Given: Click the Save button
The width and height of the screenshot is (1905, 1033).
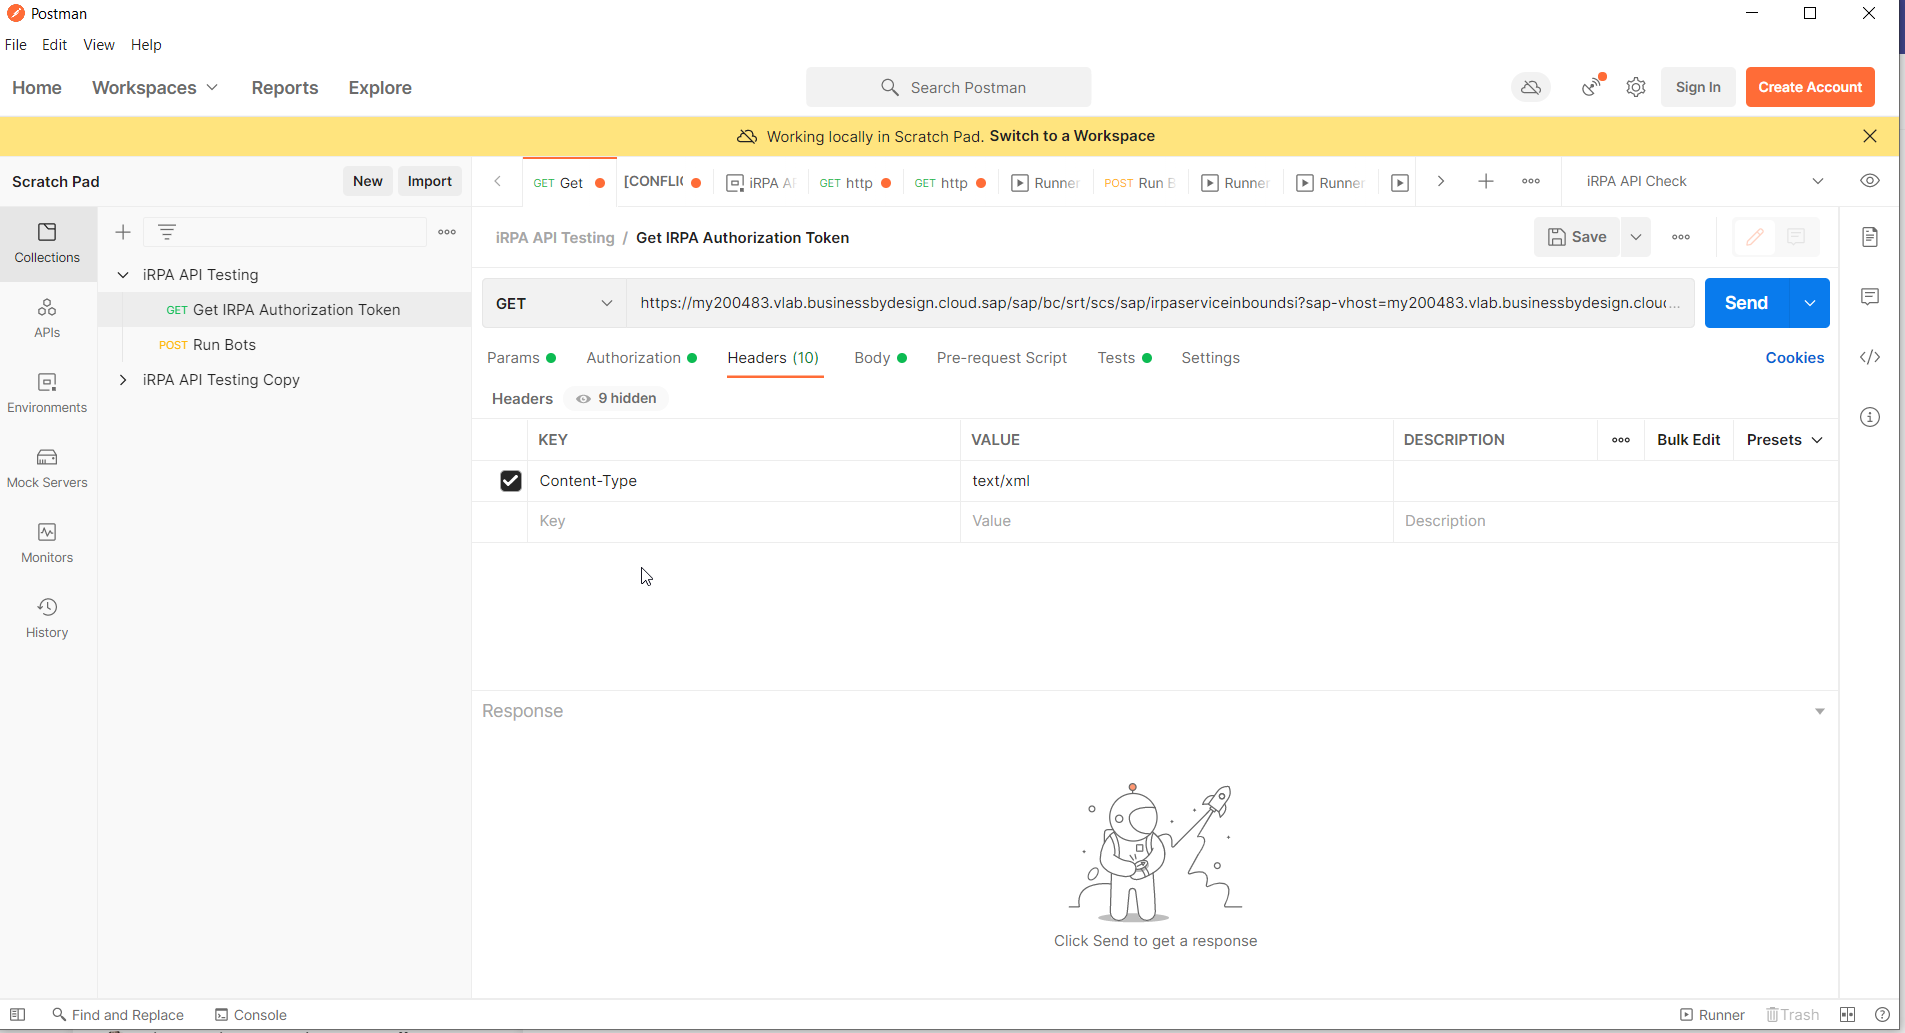Looking at the screenshot, I should (1577, 237).
